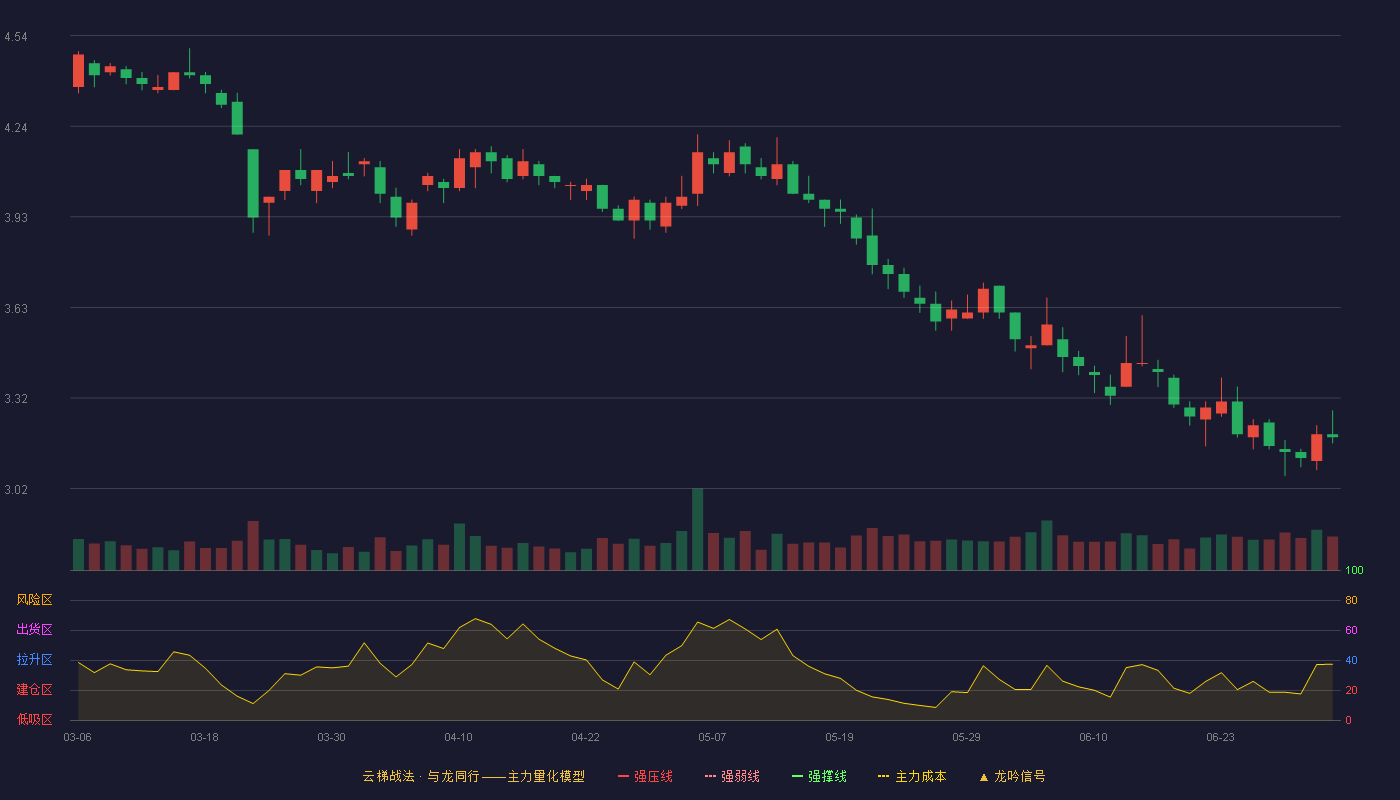Click the 05-29 date label
This screenshot has height=800, width=1400.
[x=966, y=737]
